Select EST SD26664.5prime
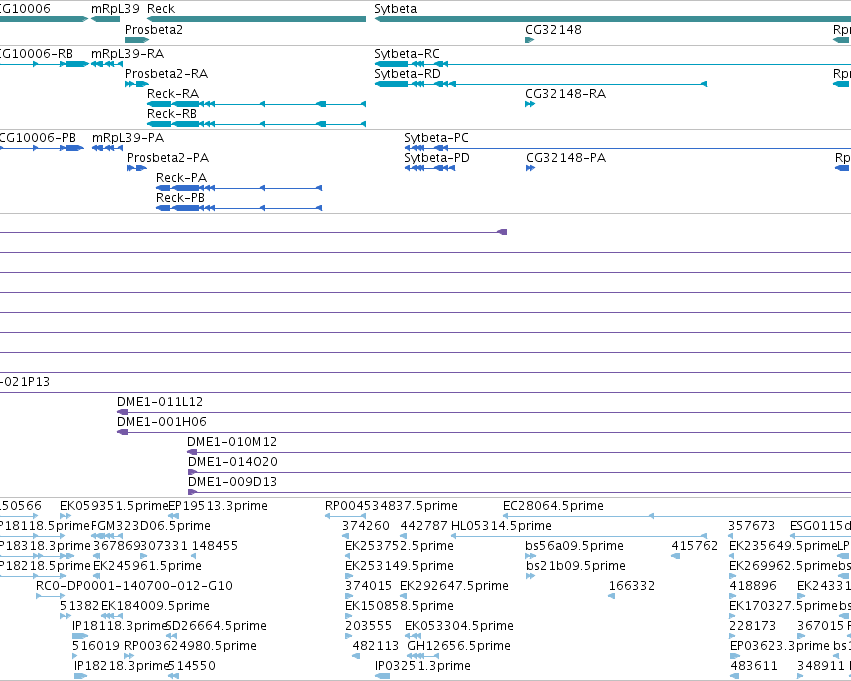This screenshot has height=681, width=851. pyautogui.click(x=216, y=626)
